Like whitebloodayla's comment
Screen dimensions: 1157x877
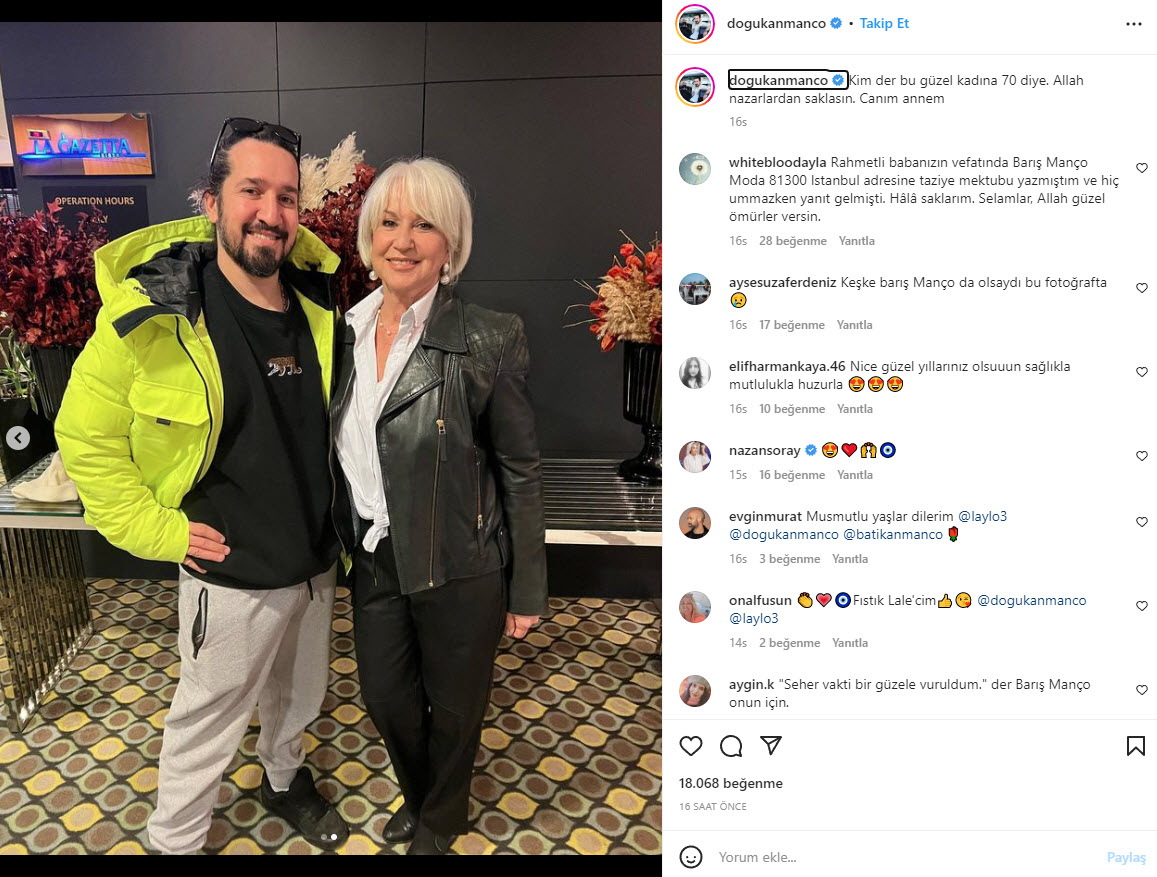point(1142,168)
